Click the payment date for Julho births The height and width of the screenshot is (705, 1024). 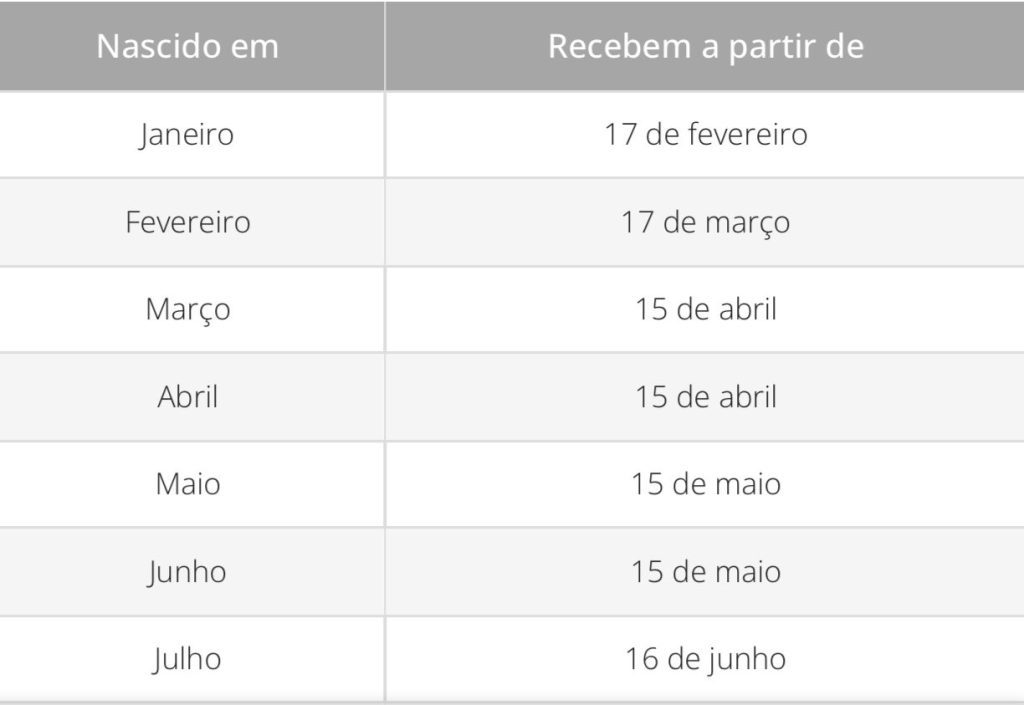coord(705,659)
